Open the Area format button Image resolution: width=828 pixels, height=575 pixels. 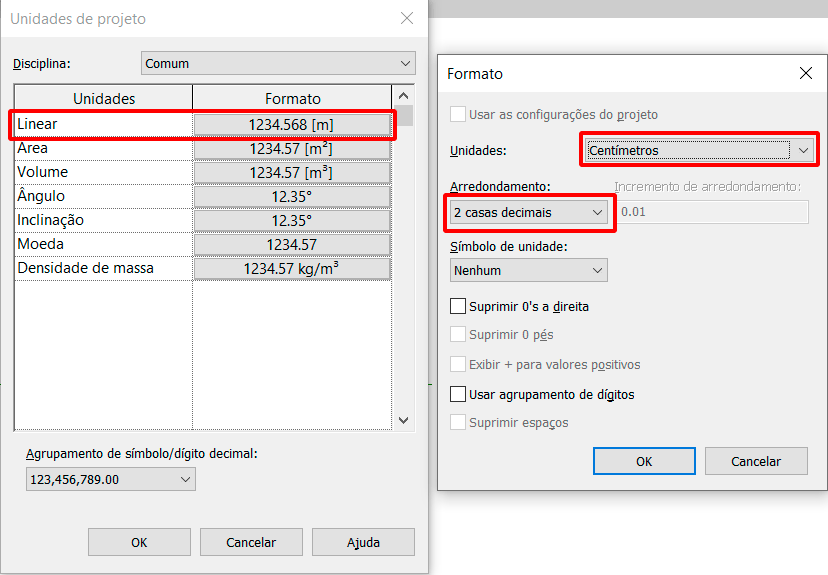click(292, 149)
